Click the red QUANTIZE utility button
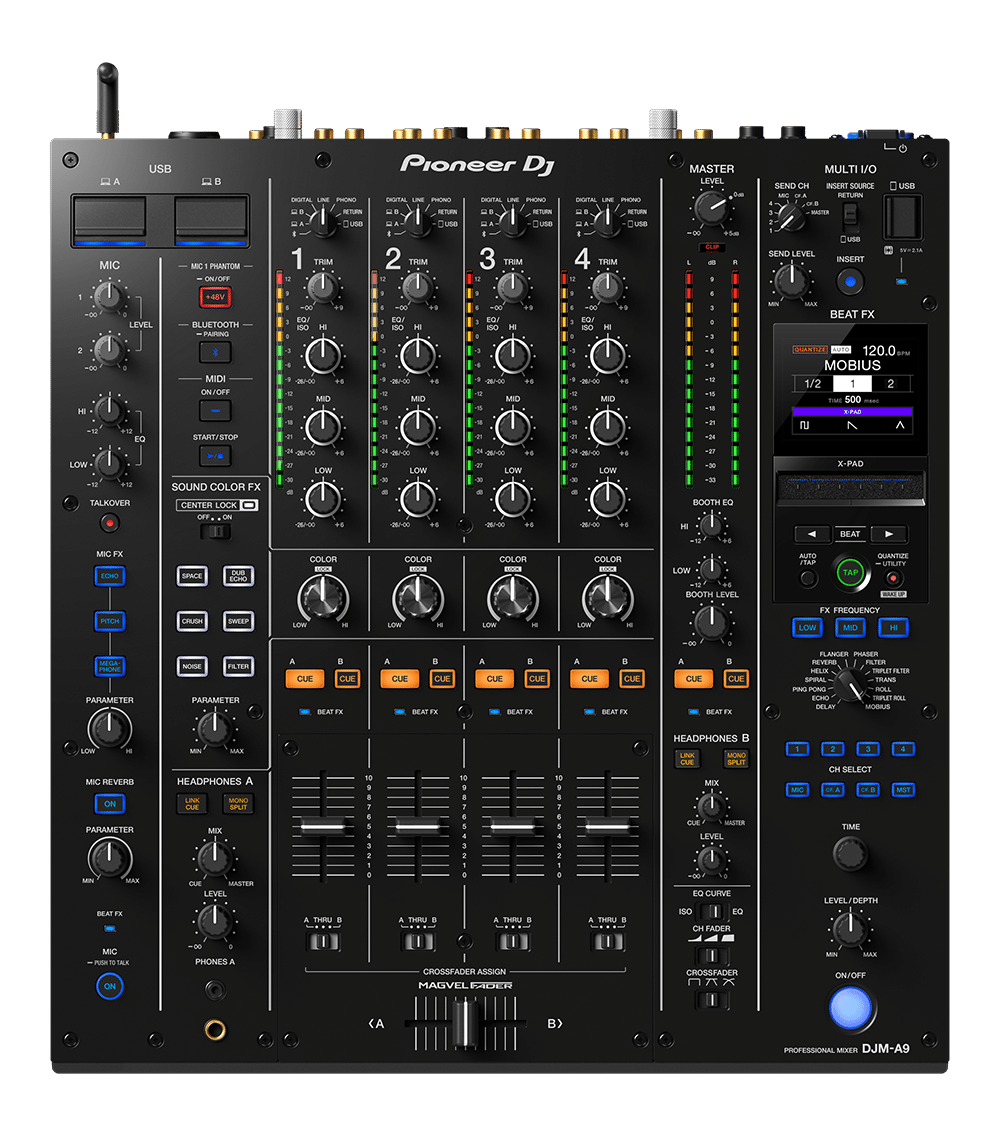1000x1137 pixels. (893, 579)
